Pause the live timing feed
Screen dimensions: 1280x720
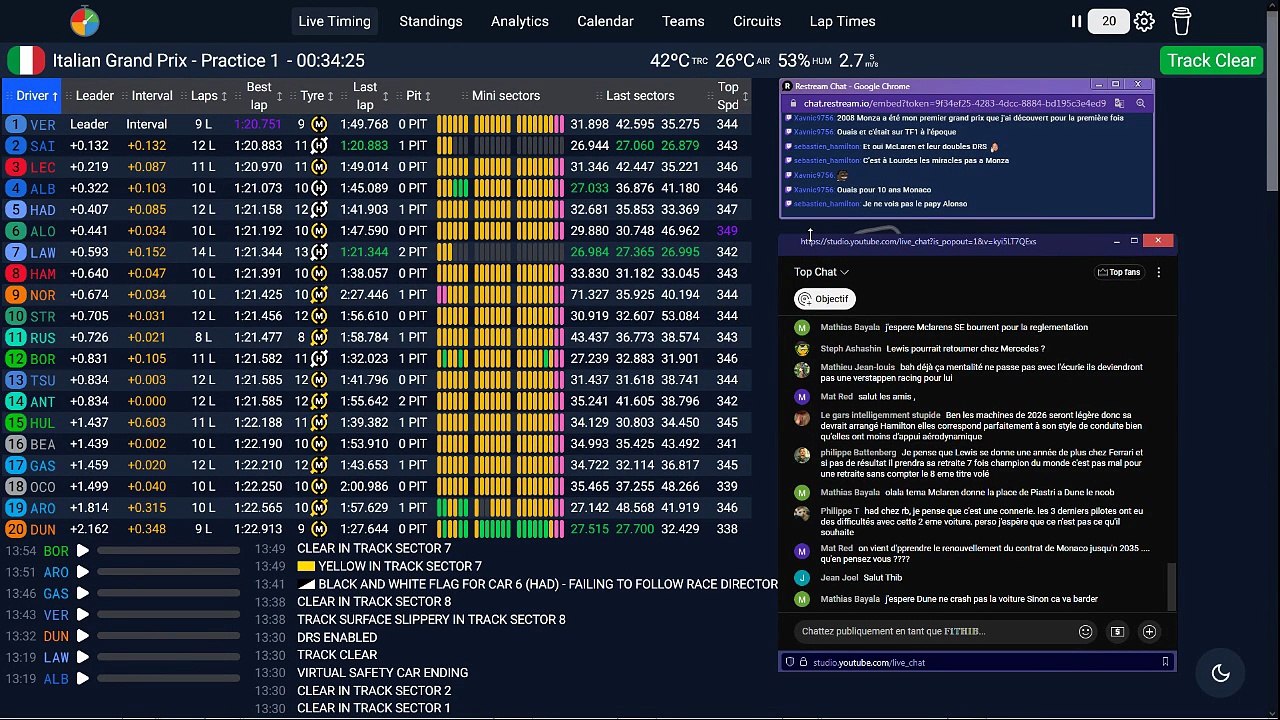(x=1076, y=21)
